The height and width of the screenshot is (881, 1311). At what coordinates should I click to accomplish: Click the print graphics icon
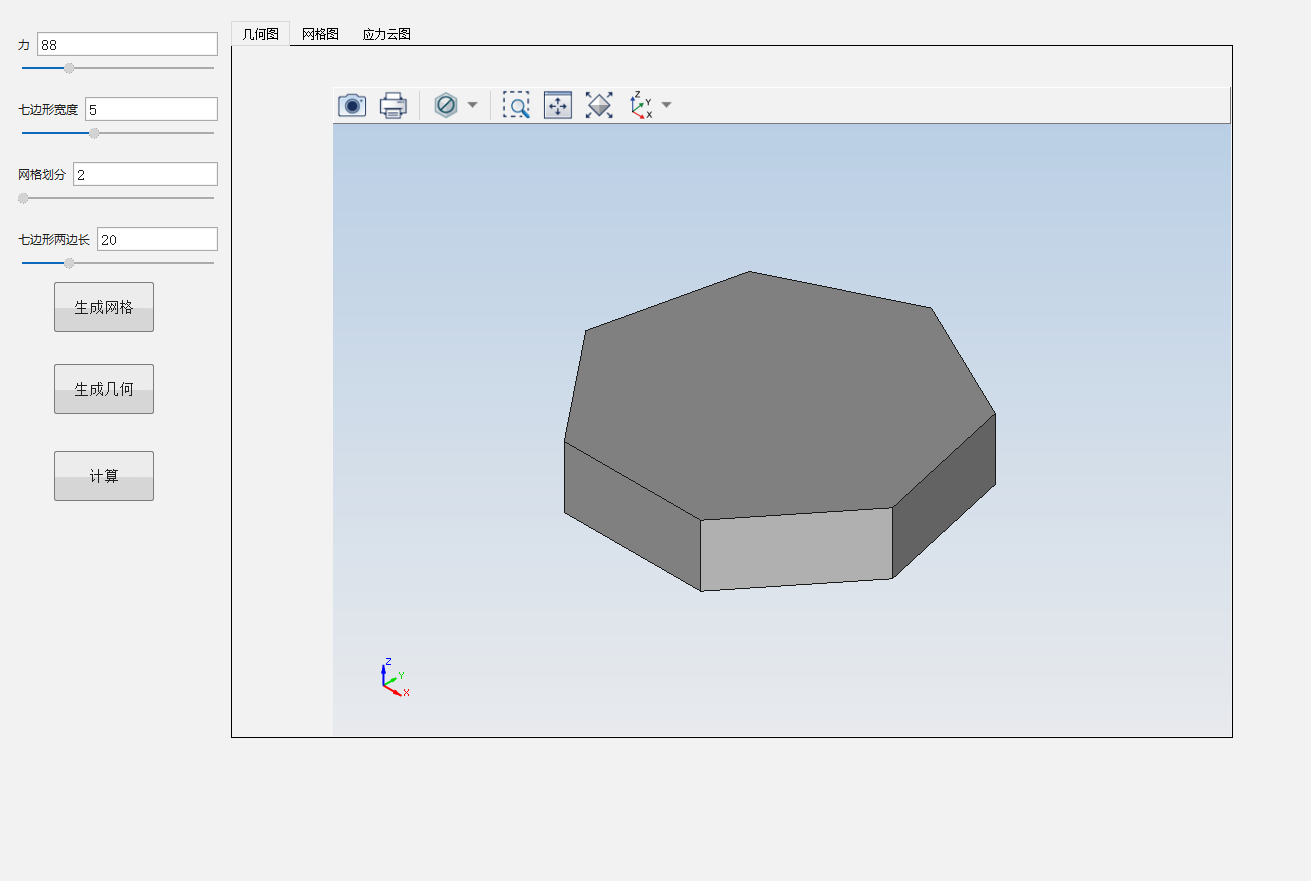[393, 105]
